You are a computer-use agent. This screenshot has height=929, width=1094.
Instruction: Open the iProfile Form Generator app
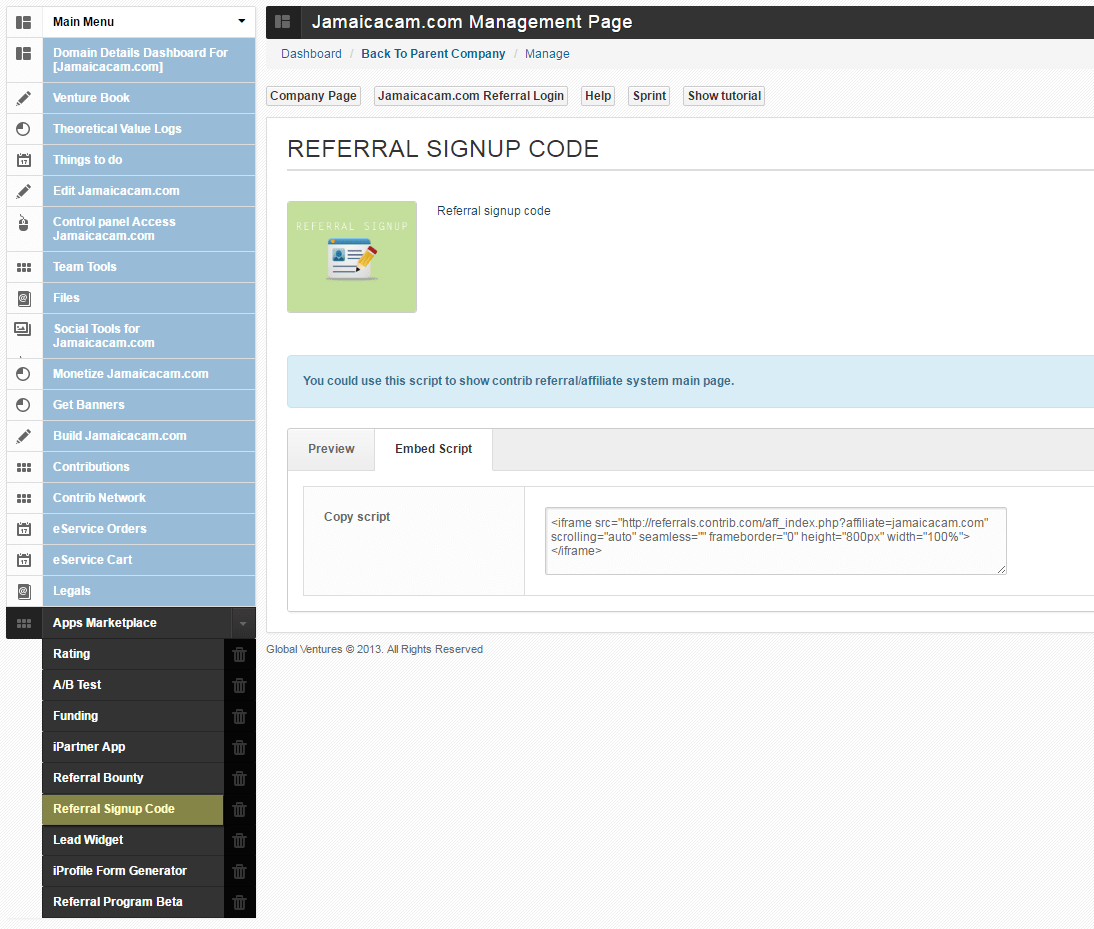pyautogui.click(x=133, y=872)
